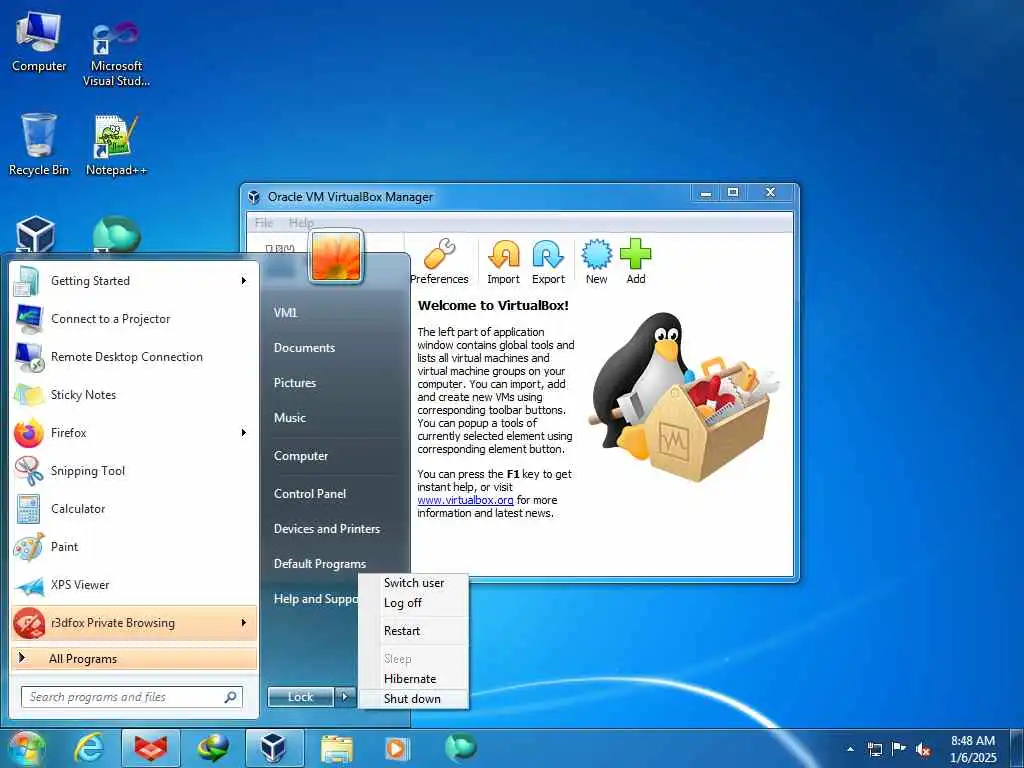
Task: Launch Snipping Tool
Action: click(134, 471)
